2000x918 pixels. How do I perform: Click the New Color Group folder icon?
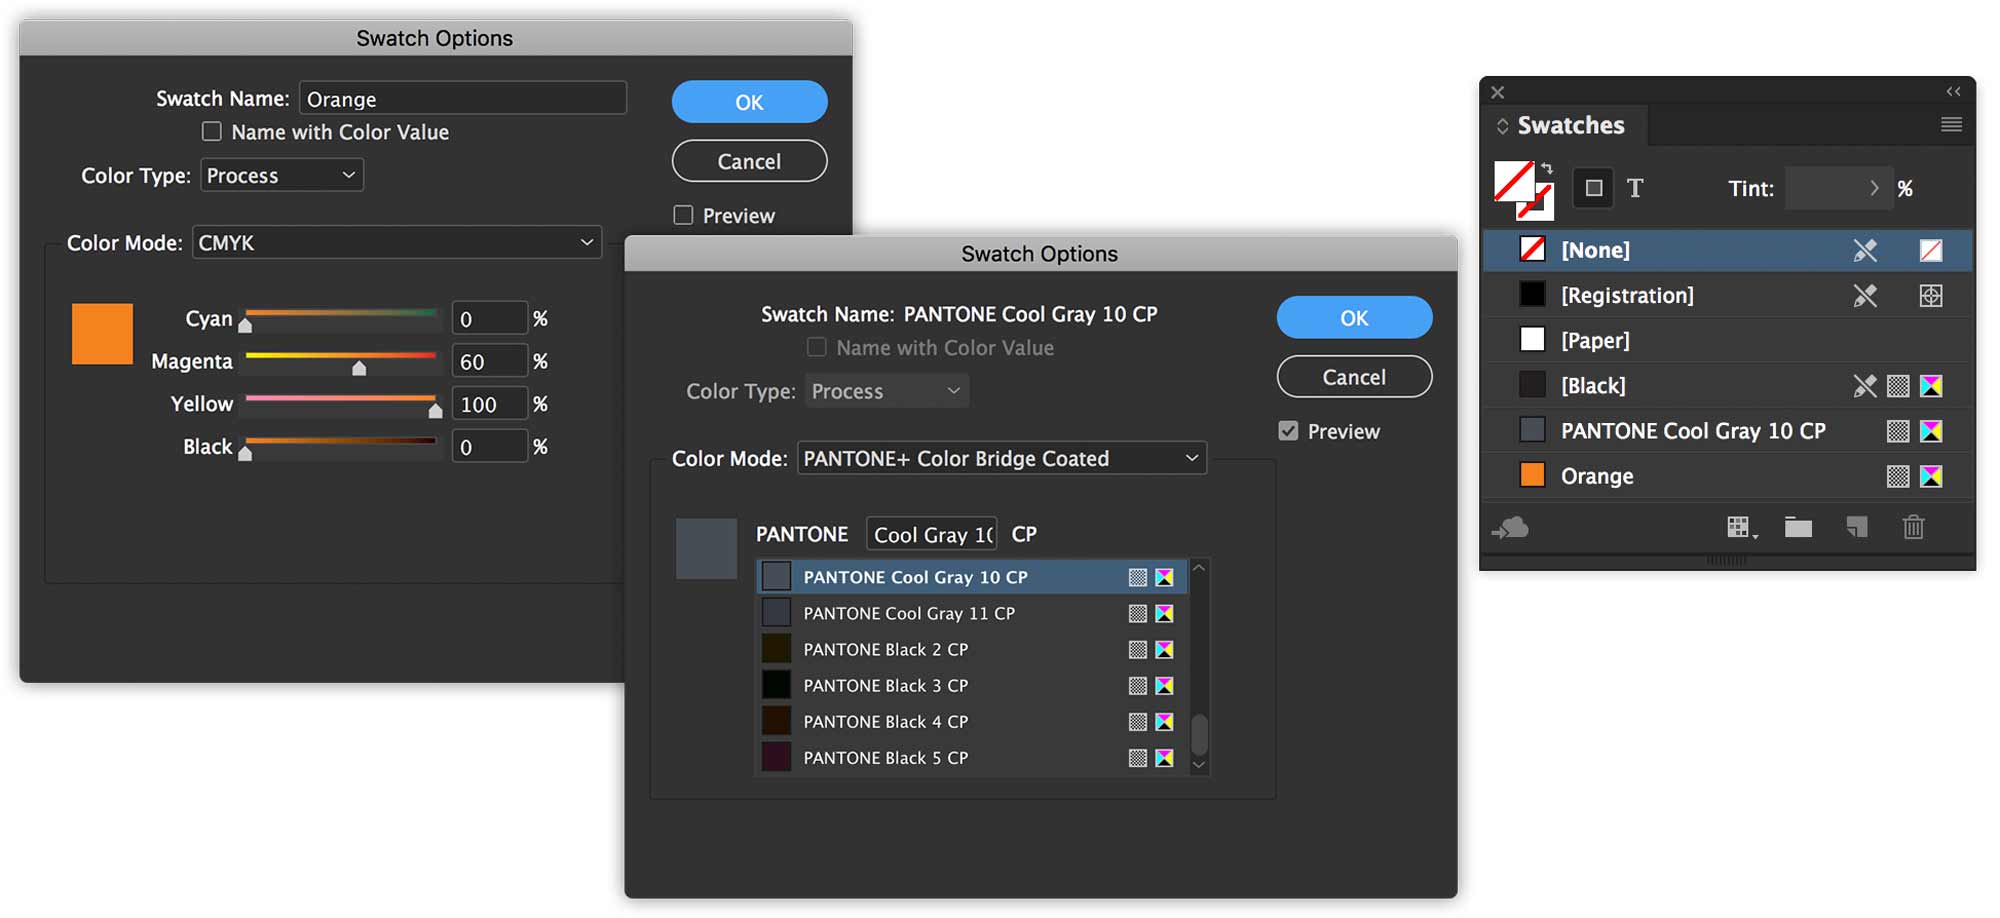[1798, 527]
